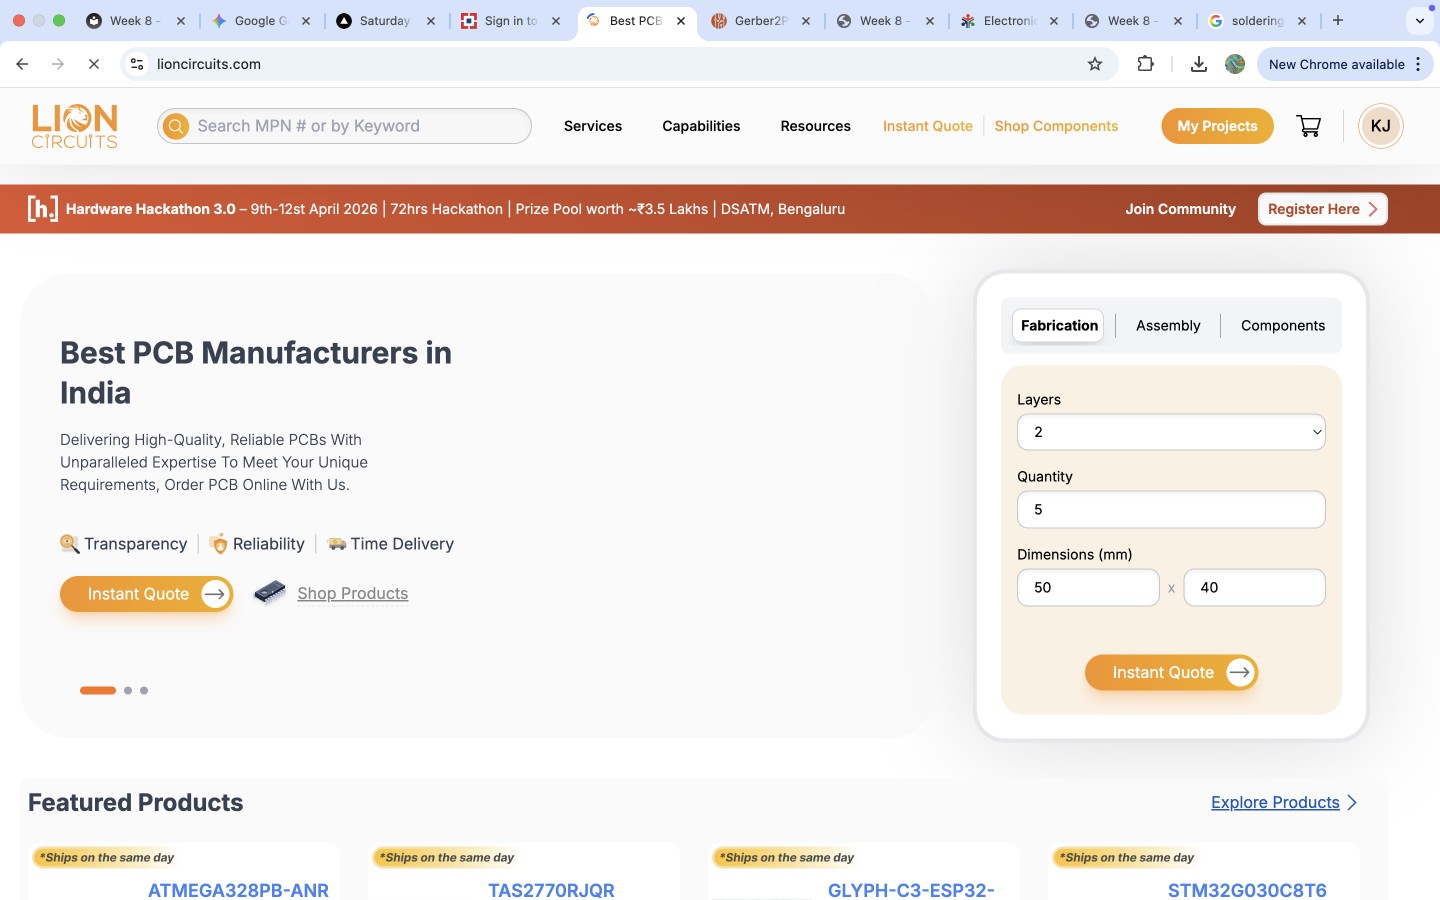The image size is (1440, 900).
Task: Go to the second carousel slide dot
Action: point(128,691)
